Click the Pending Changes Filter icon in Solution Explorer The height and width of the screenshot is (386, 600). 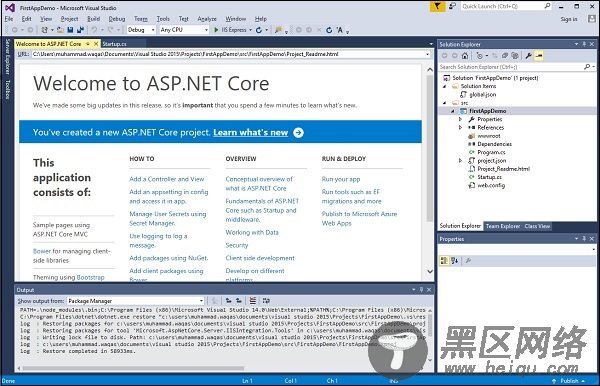pos(479,56)
